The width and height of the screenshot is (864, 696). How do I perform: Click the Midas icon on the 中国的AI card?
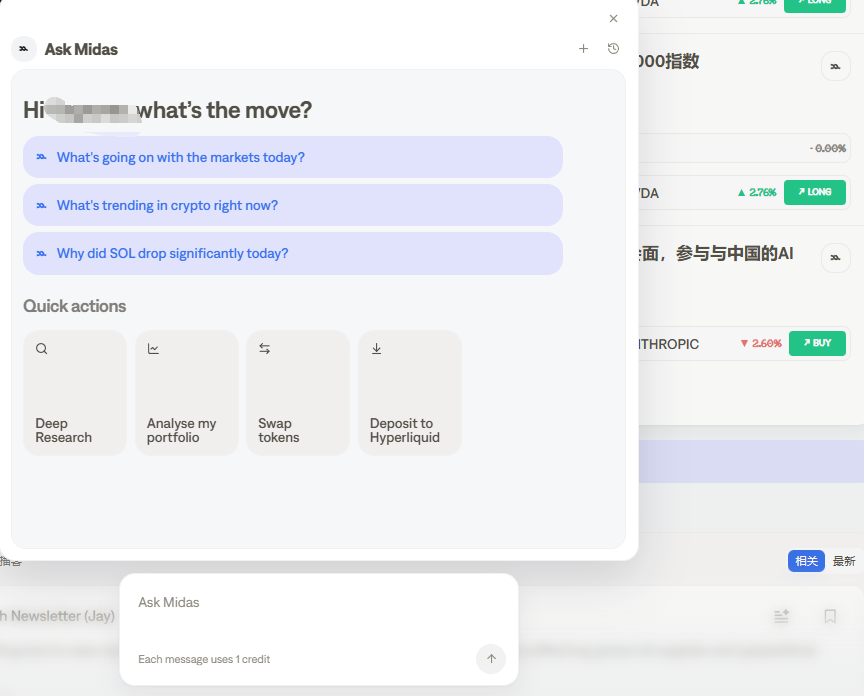836,257
